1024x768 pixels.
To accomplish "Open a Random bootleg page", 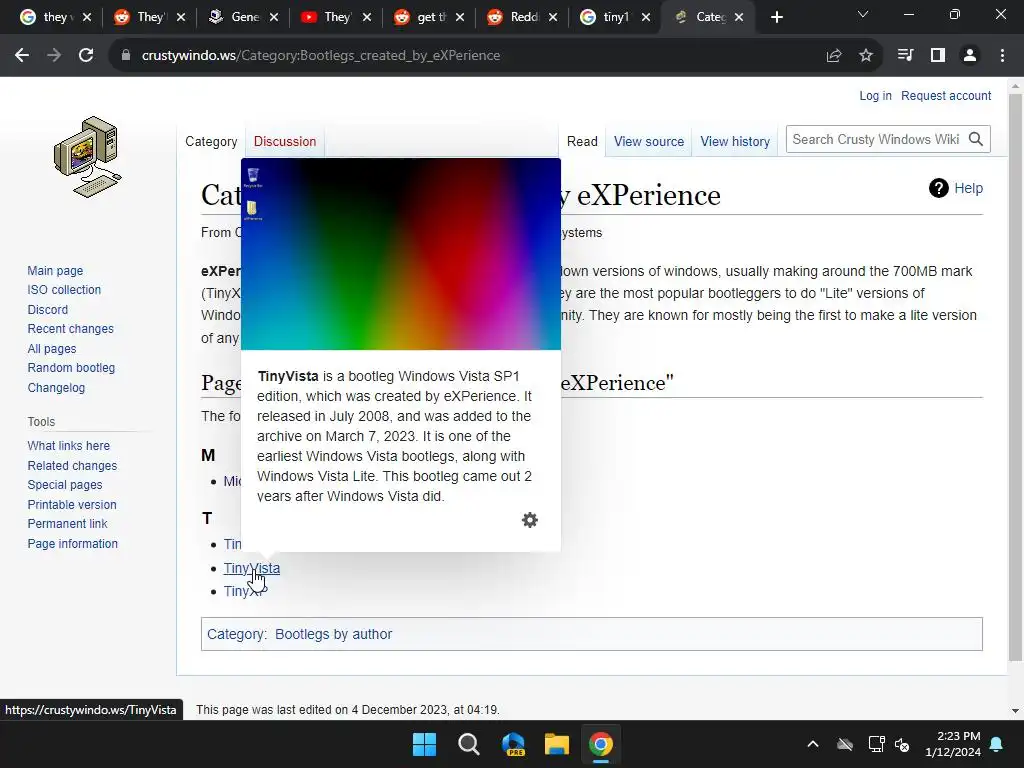I will [x=71, y=368].
